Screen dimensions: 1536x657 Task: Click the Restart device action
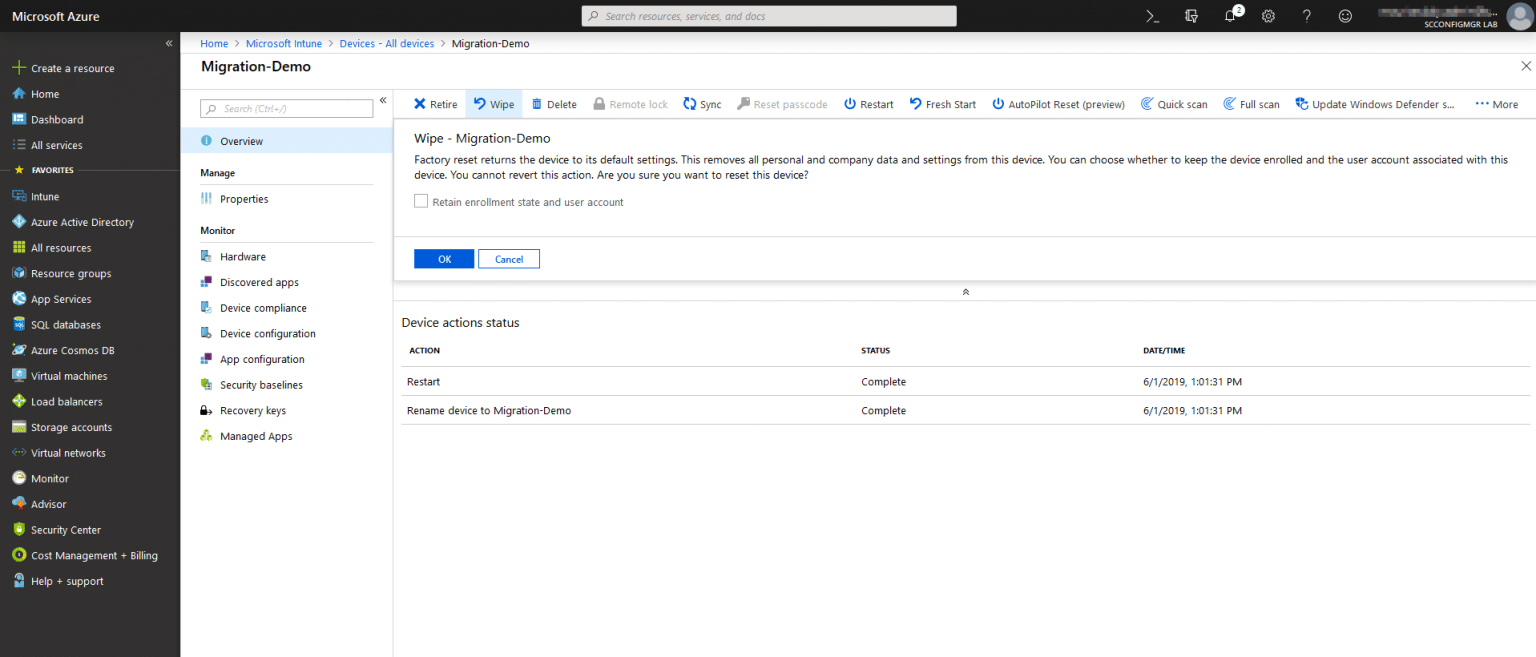tap(868, 104)
